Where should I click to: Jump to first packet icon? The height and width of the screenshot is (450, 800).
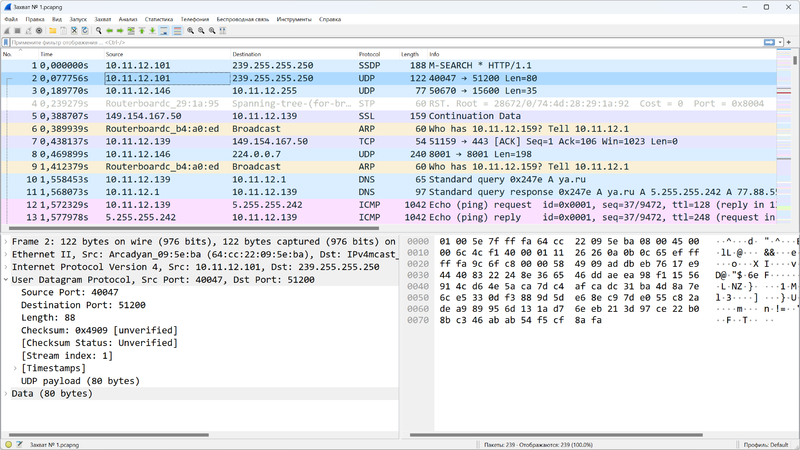pos(142,31)
